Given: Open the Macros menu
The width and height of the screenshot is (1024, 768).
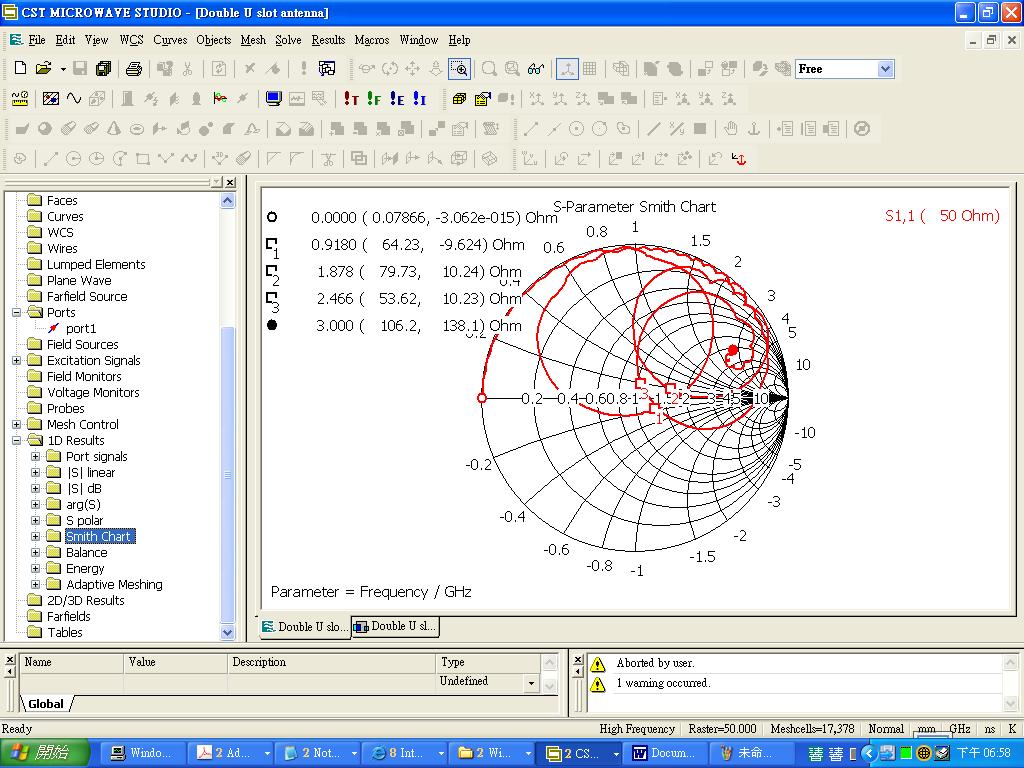Looking at the screenshot, I should (372, 40).
